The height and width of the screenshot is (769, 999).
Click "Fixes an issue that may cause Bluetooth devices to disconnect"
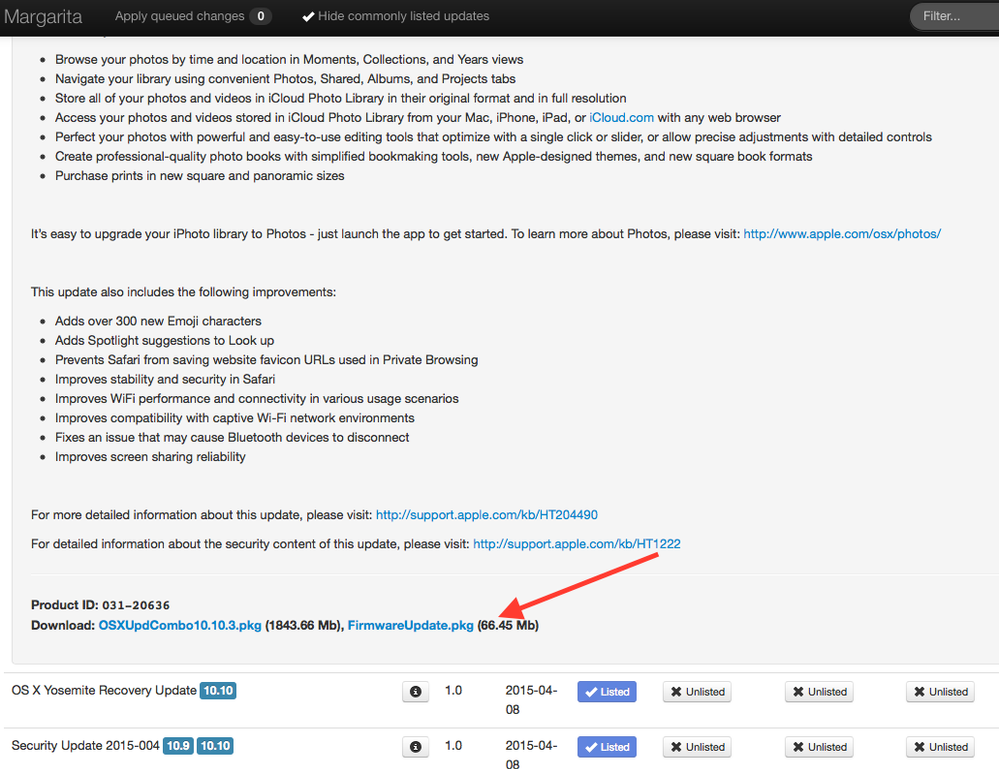tap(232, 437)
